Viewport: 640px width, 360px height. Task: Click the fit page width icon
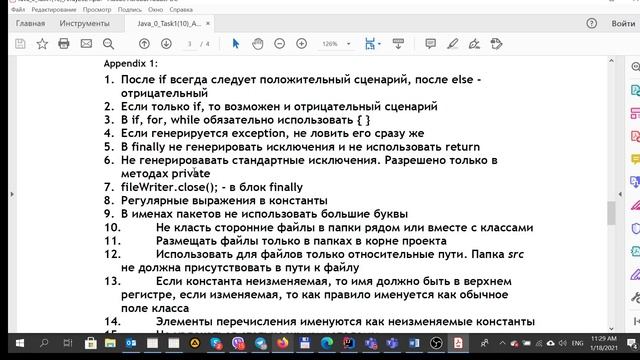pyautogui.click(x=369, y=44)
